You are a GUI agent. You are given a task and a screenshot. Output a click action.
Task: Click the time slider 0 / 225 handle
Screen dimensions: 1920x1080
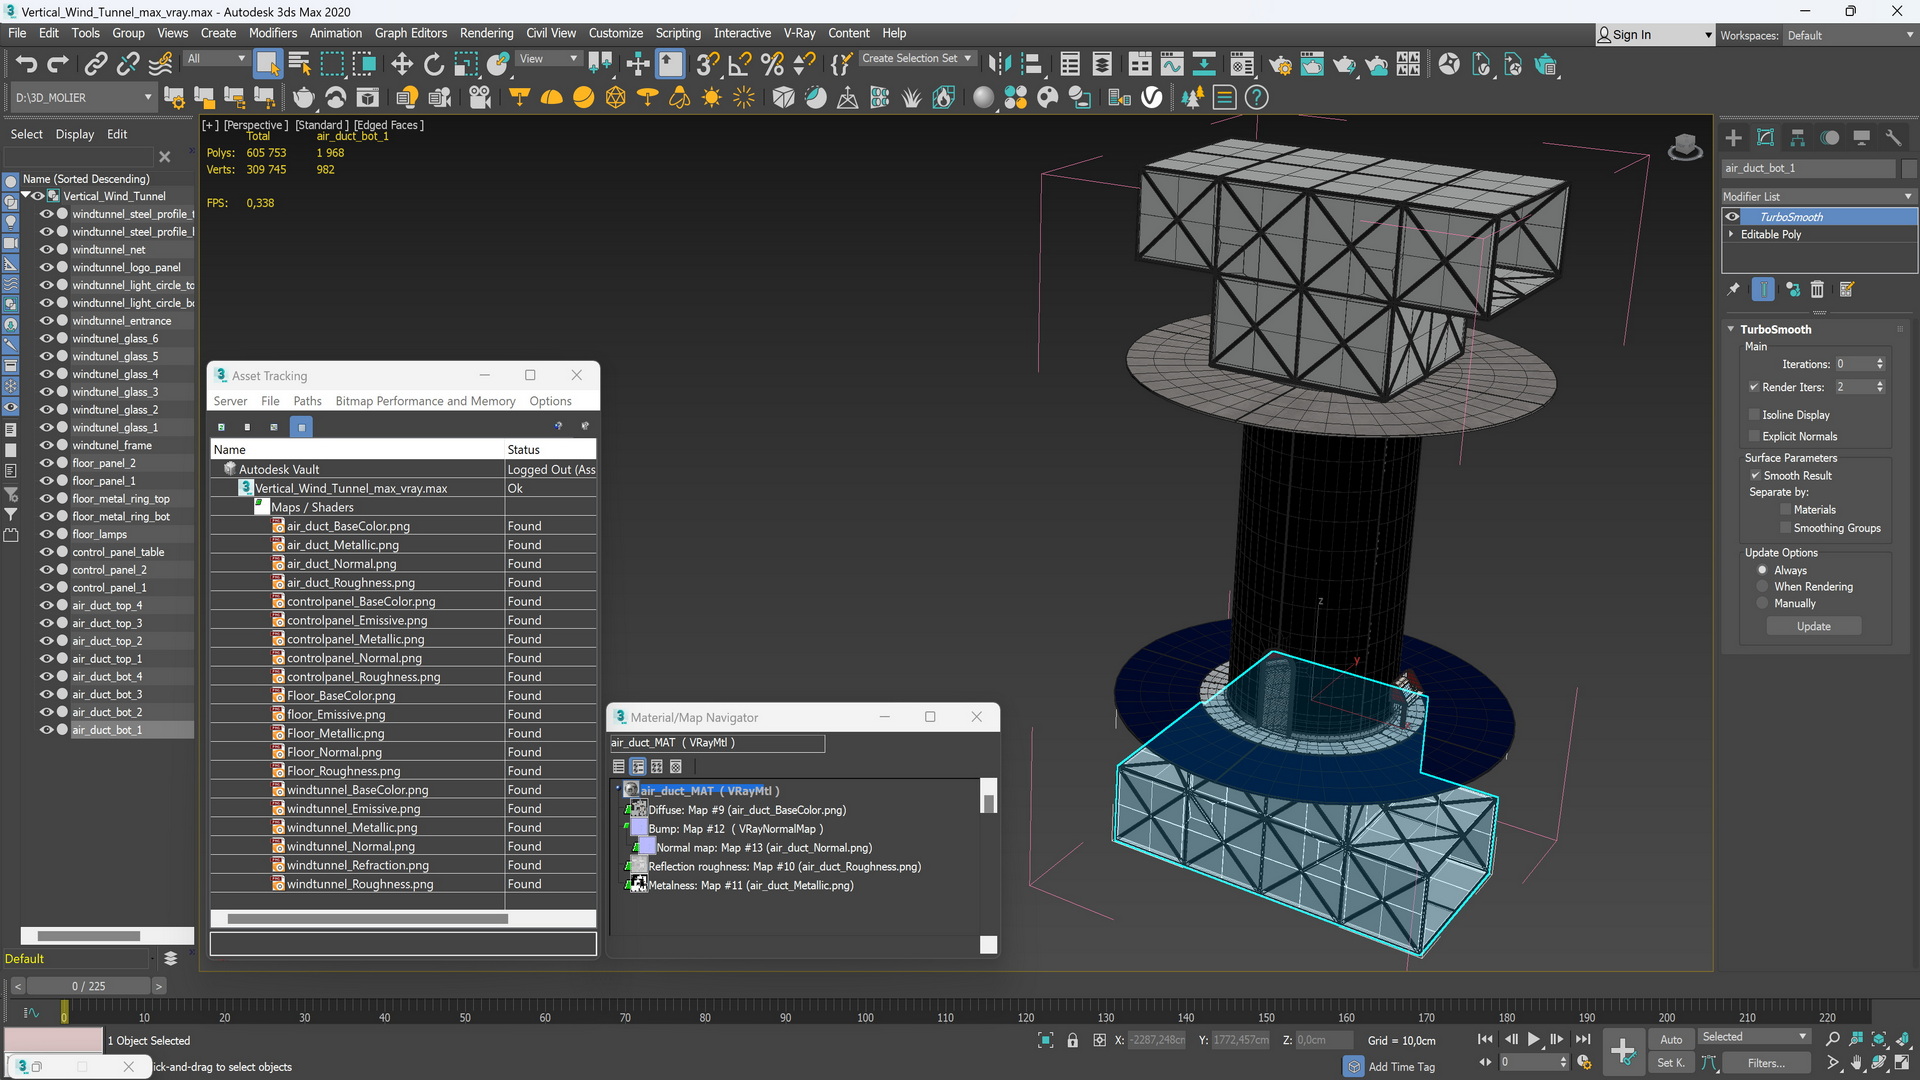(x=88, y=986)
